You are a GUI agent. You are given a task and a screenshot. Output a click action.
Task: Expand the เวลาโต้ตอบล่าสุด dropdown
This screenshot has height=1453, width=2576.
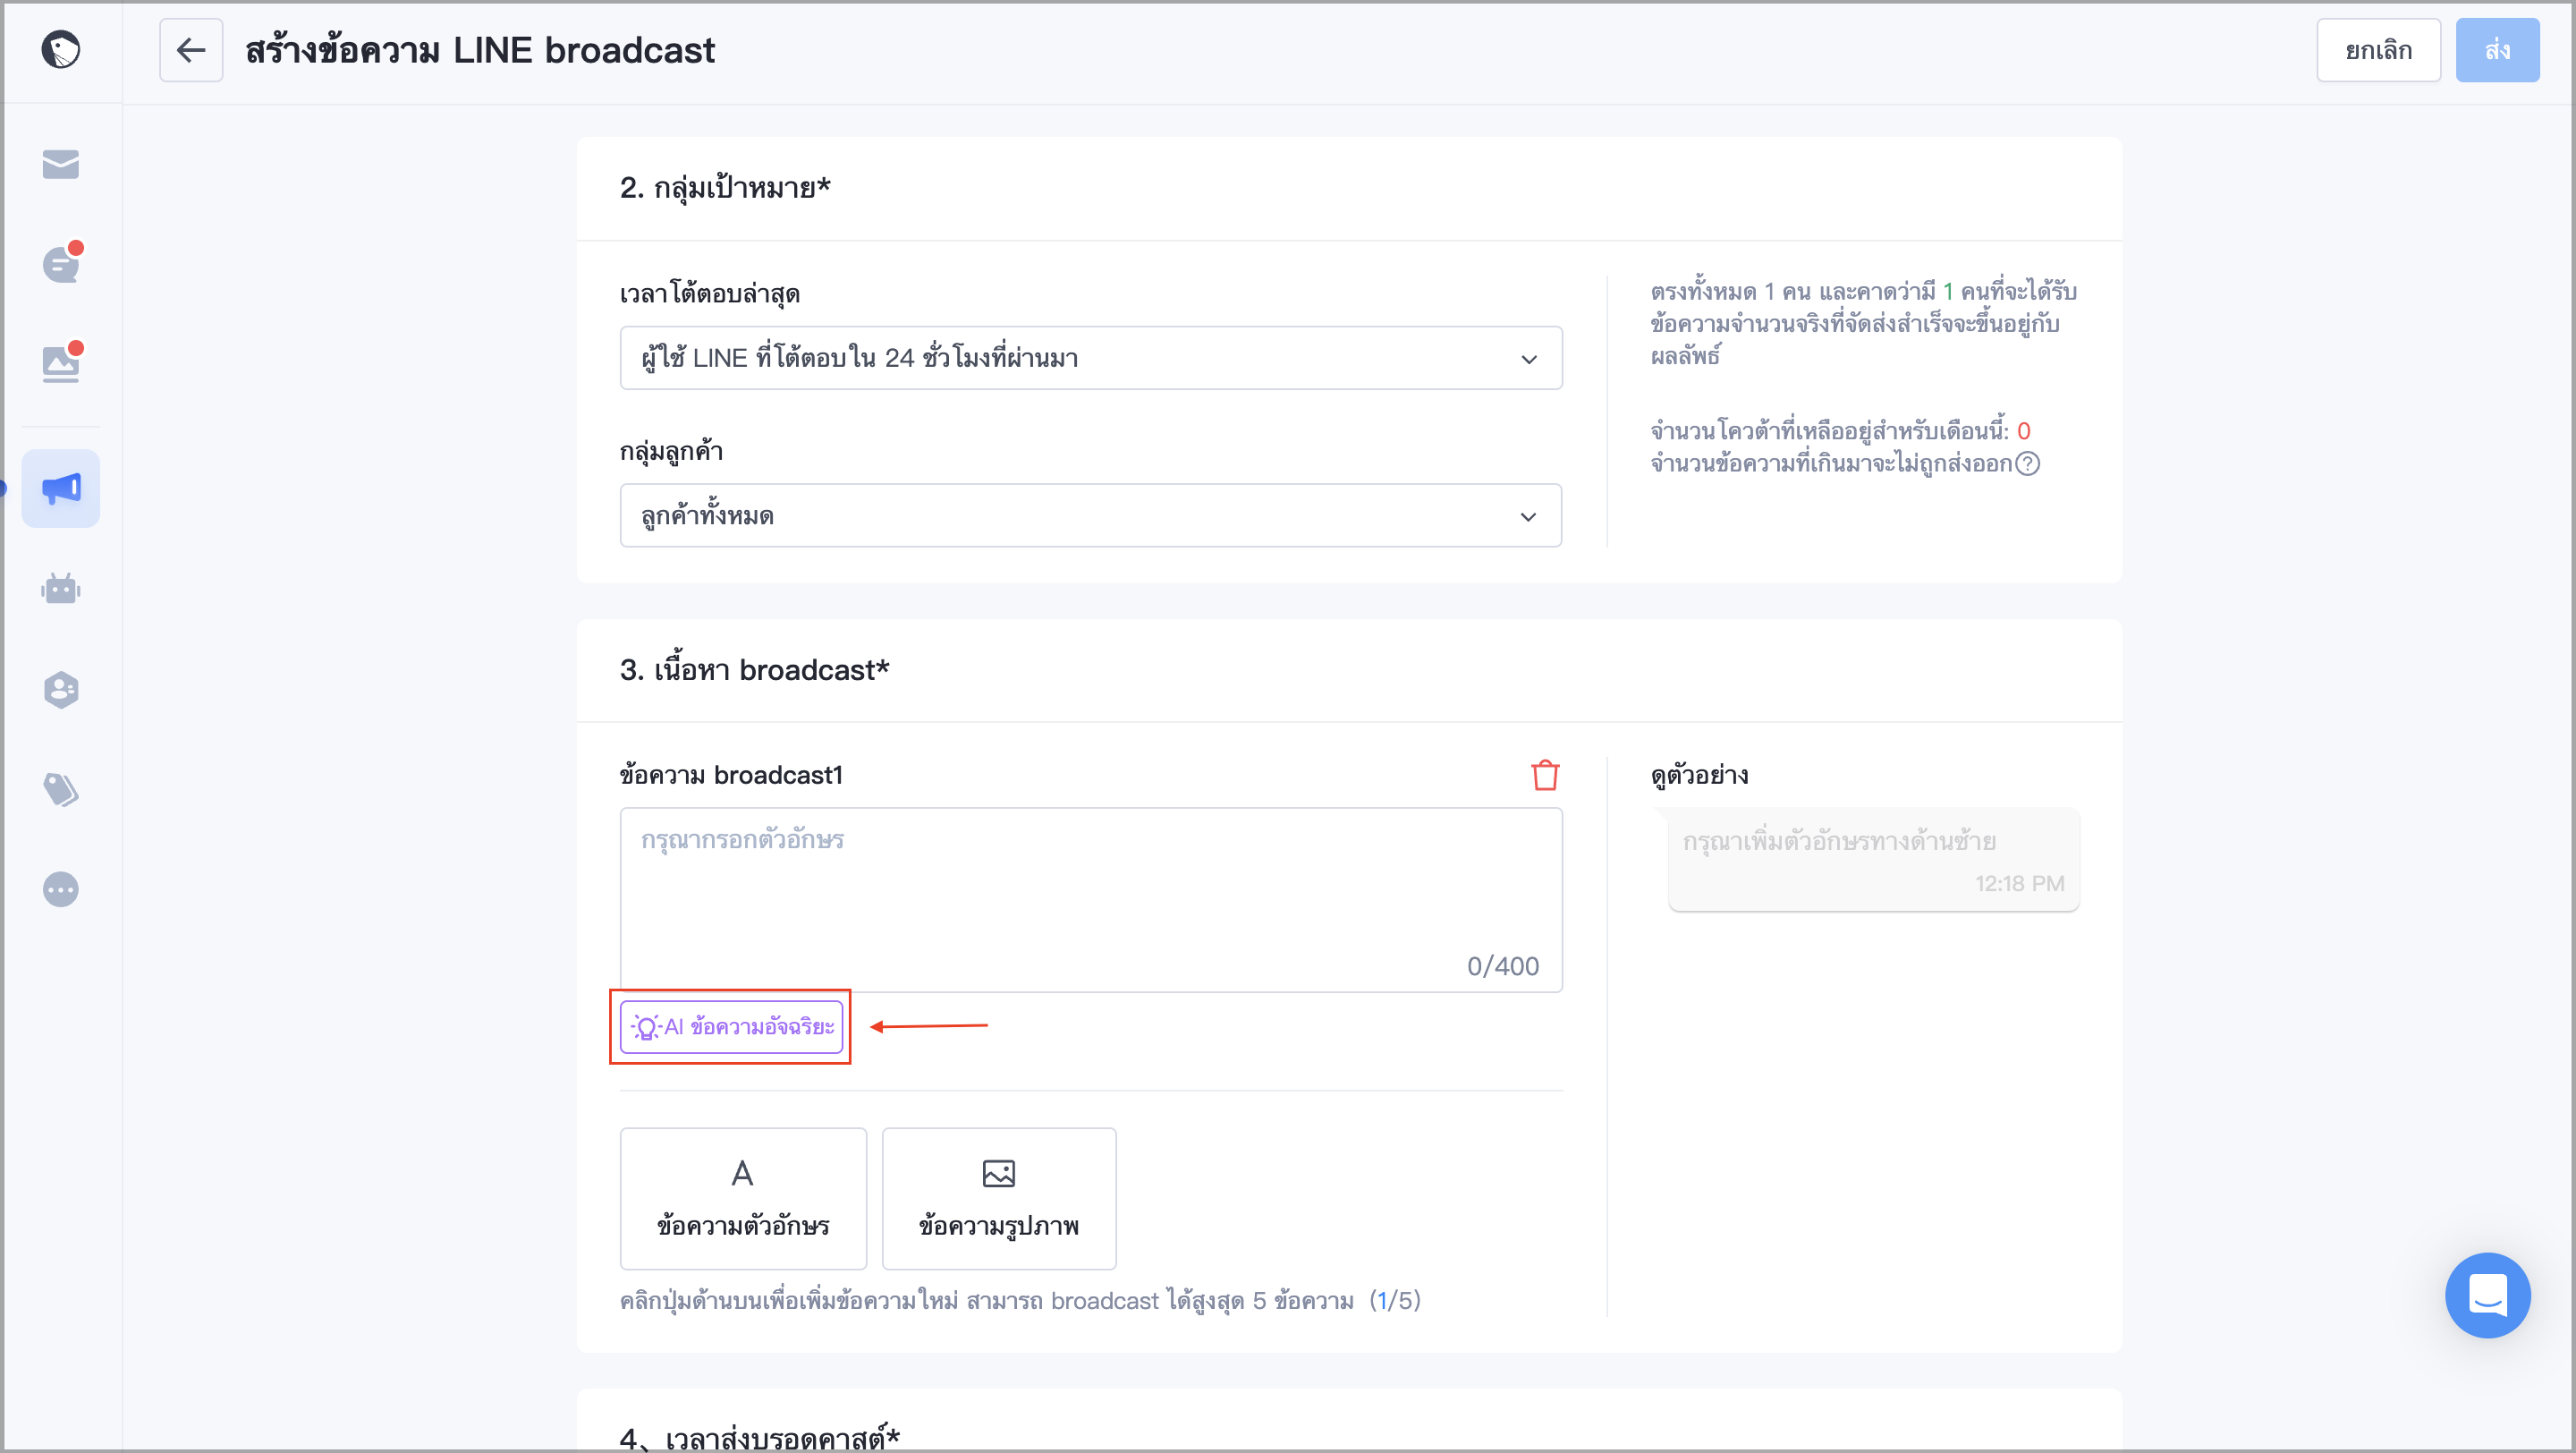coord(1090,358)
